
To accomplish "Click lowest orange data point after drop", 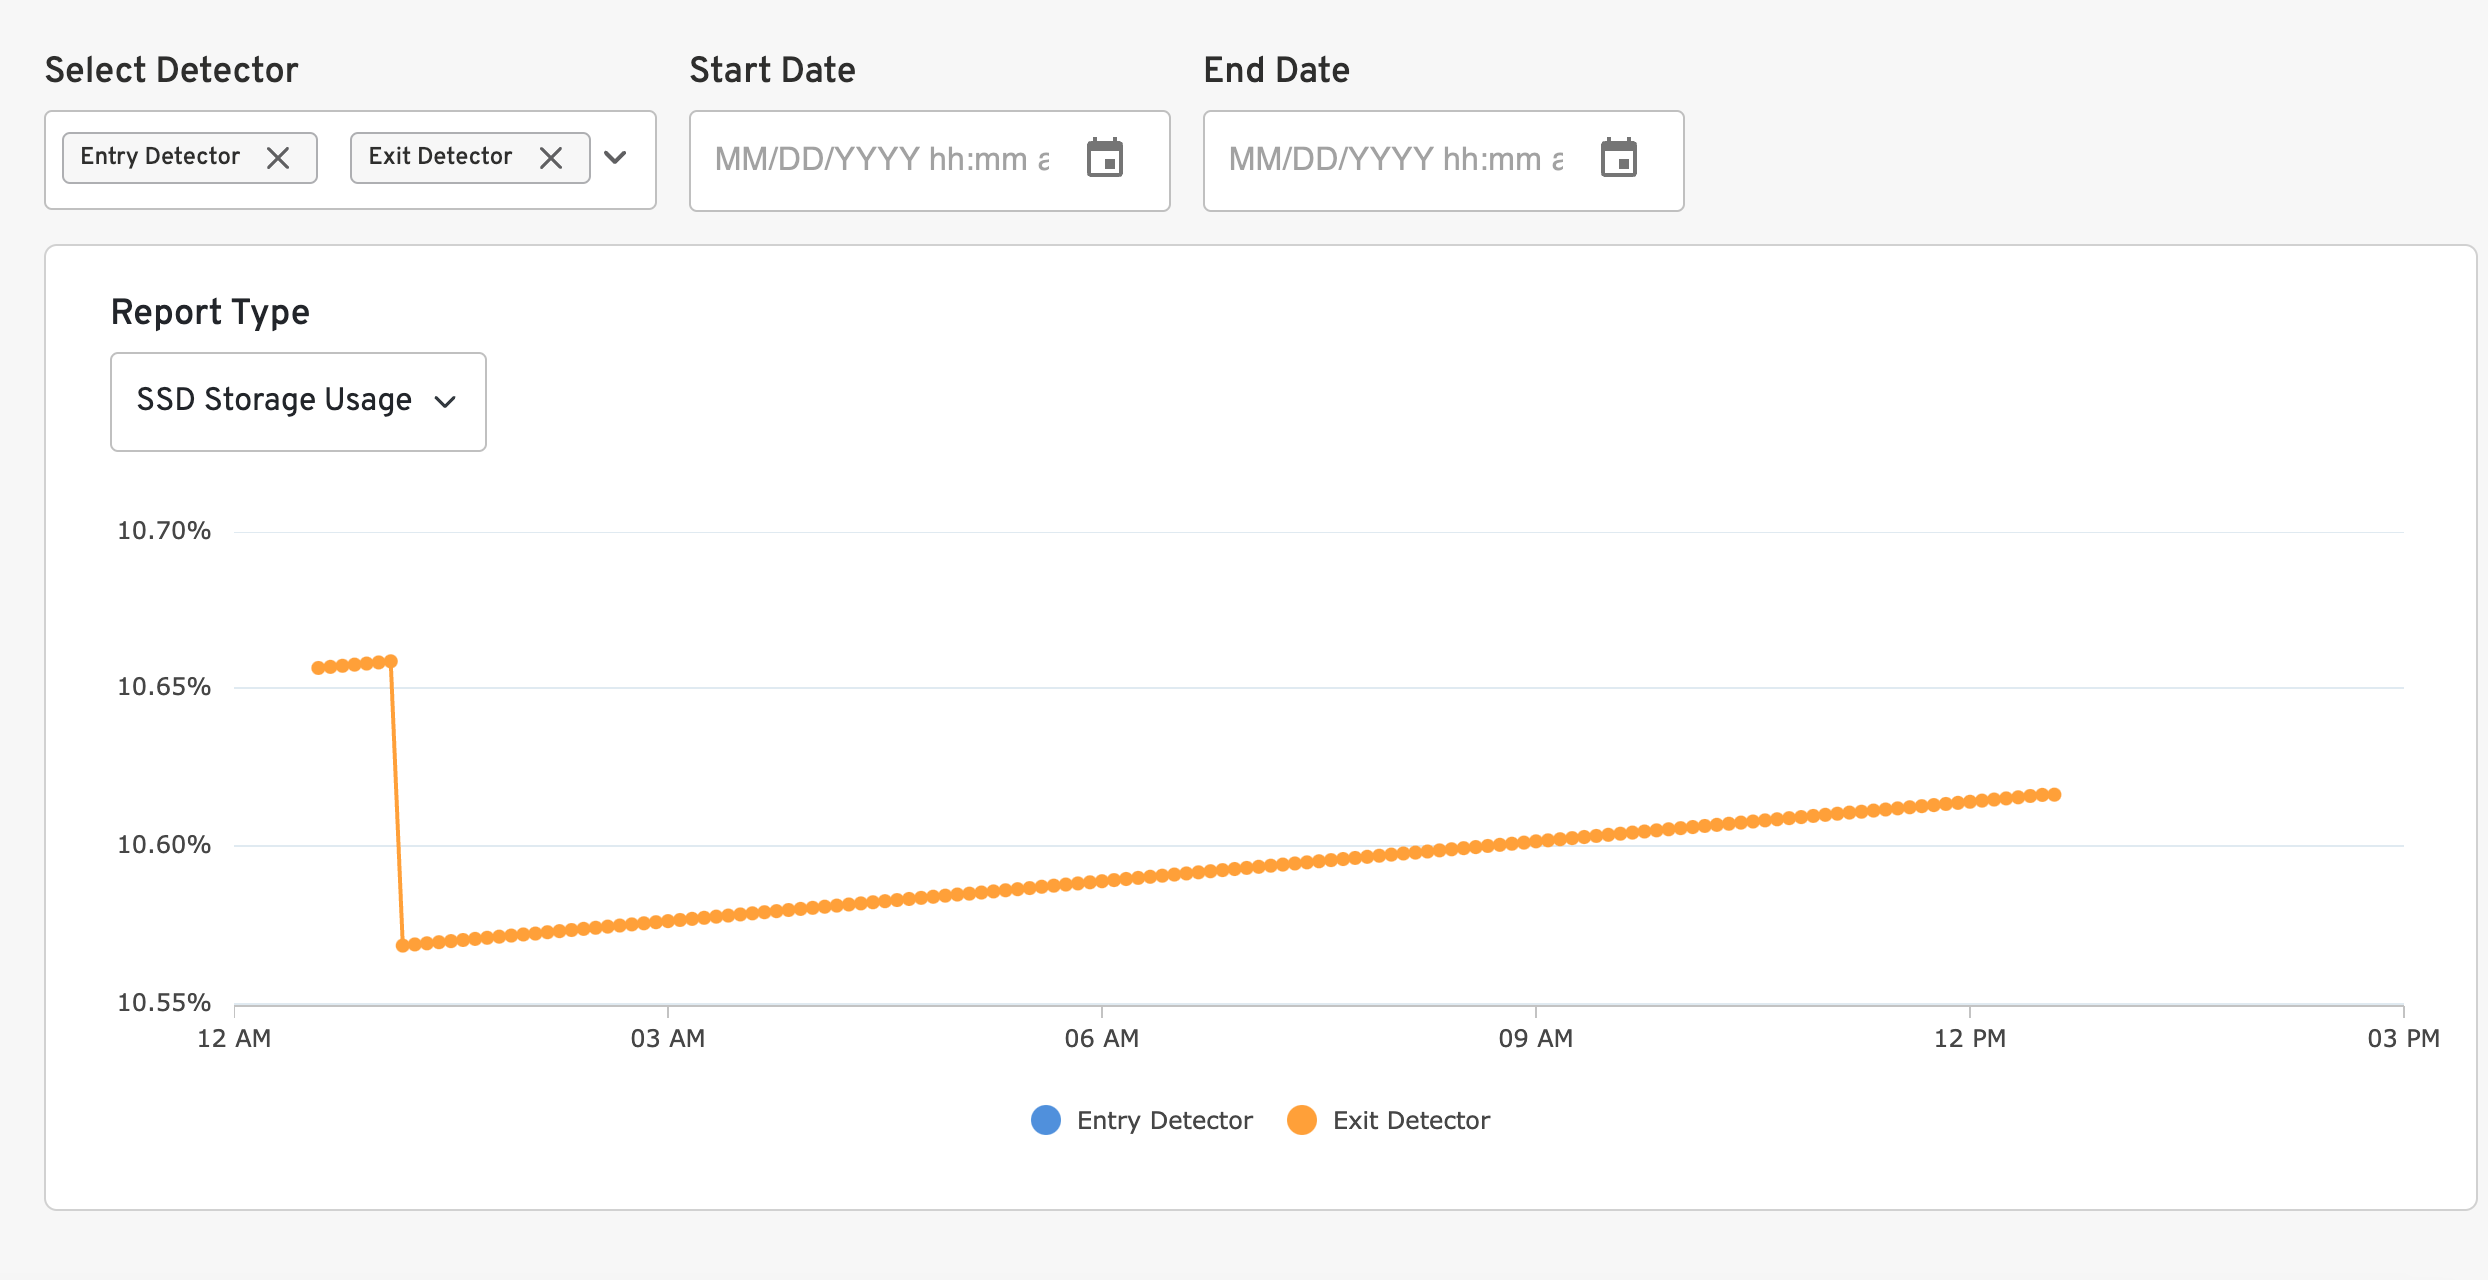I will (x=403, y=945).
